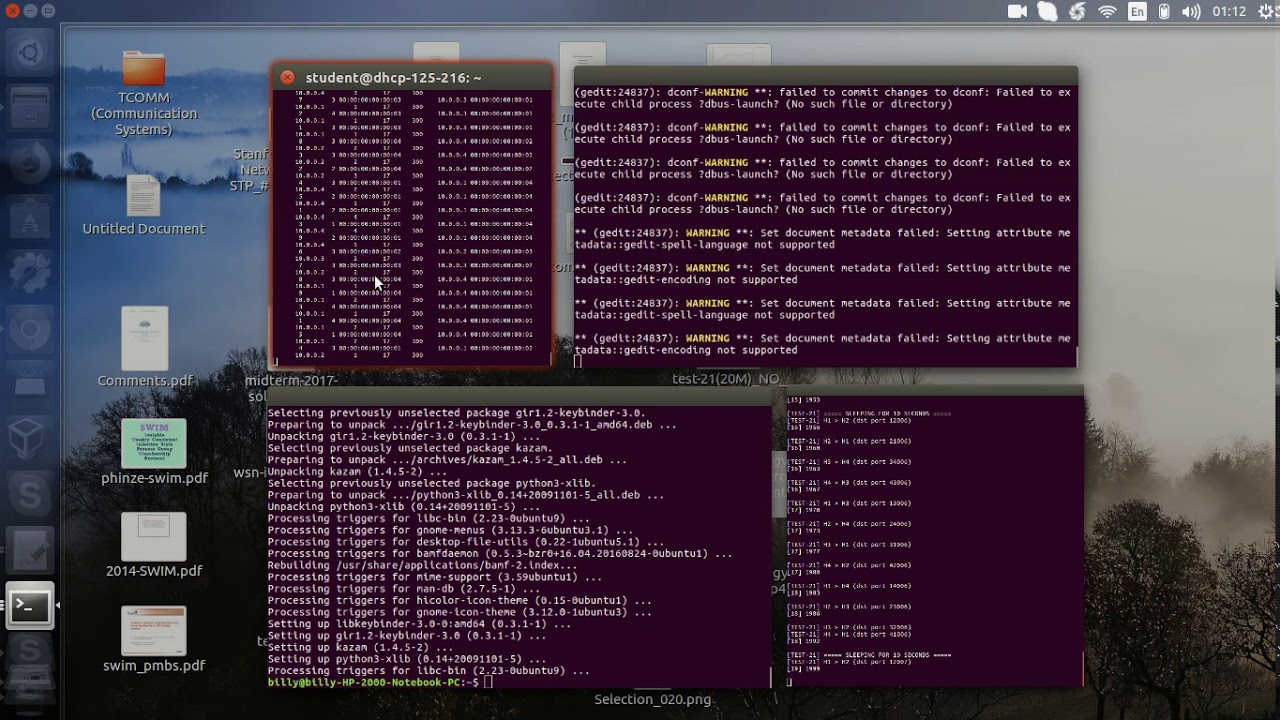Open the Files manager in the launcher
This screenshot has height=720, width=1280.
tap(29, 107)
